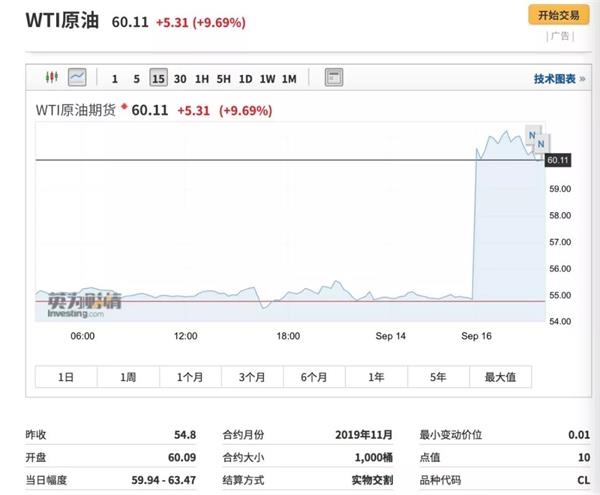The height and width of the screenshot is (495, 600).
Task: Click the contract month 2019年11月
Action: coord(364,435)
